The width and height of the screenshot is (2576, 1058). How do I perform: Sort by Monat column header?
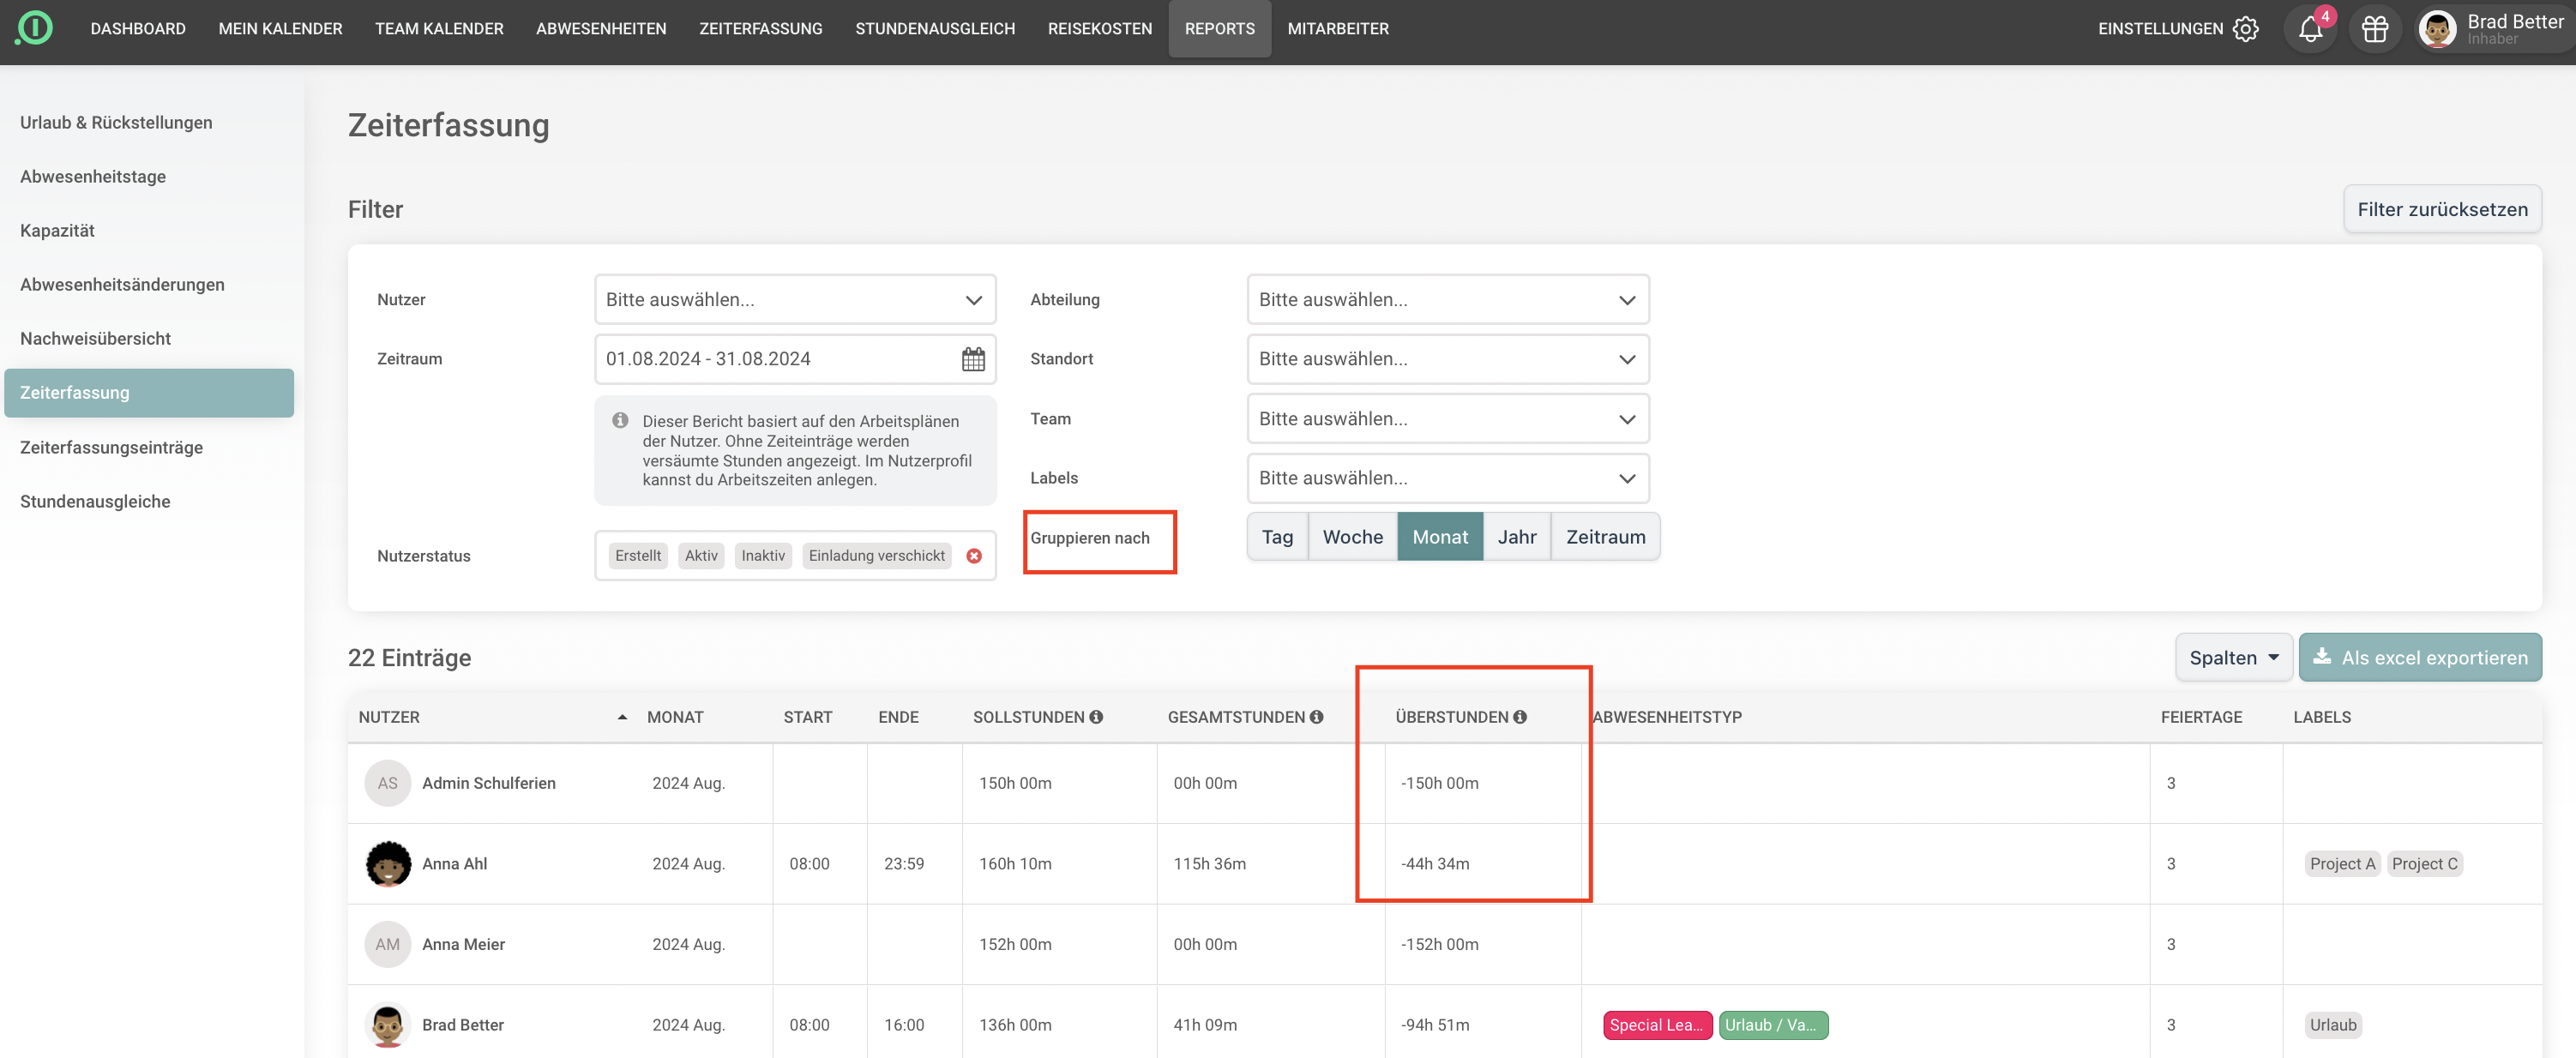click(675, 717)
